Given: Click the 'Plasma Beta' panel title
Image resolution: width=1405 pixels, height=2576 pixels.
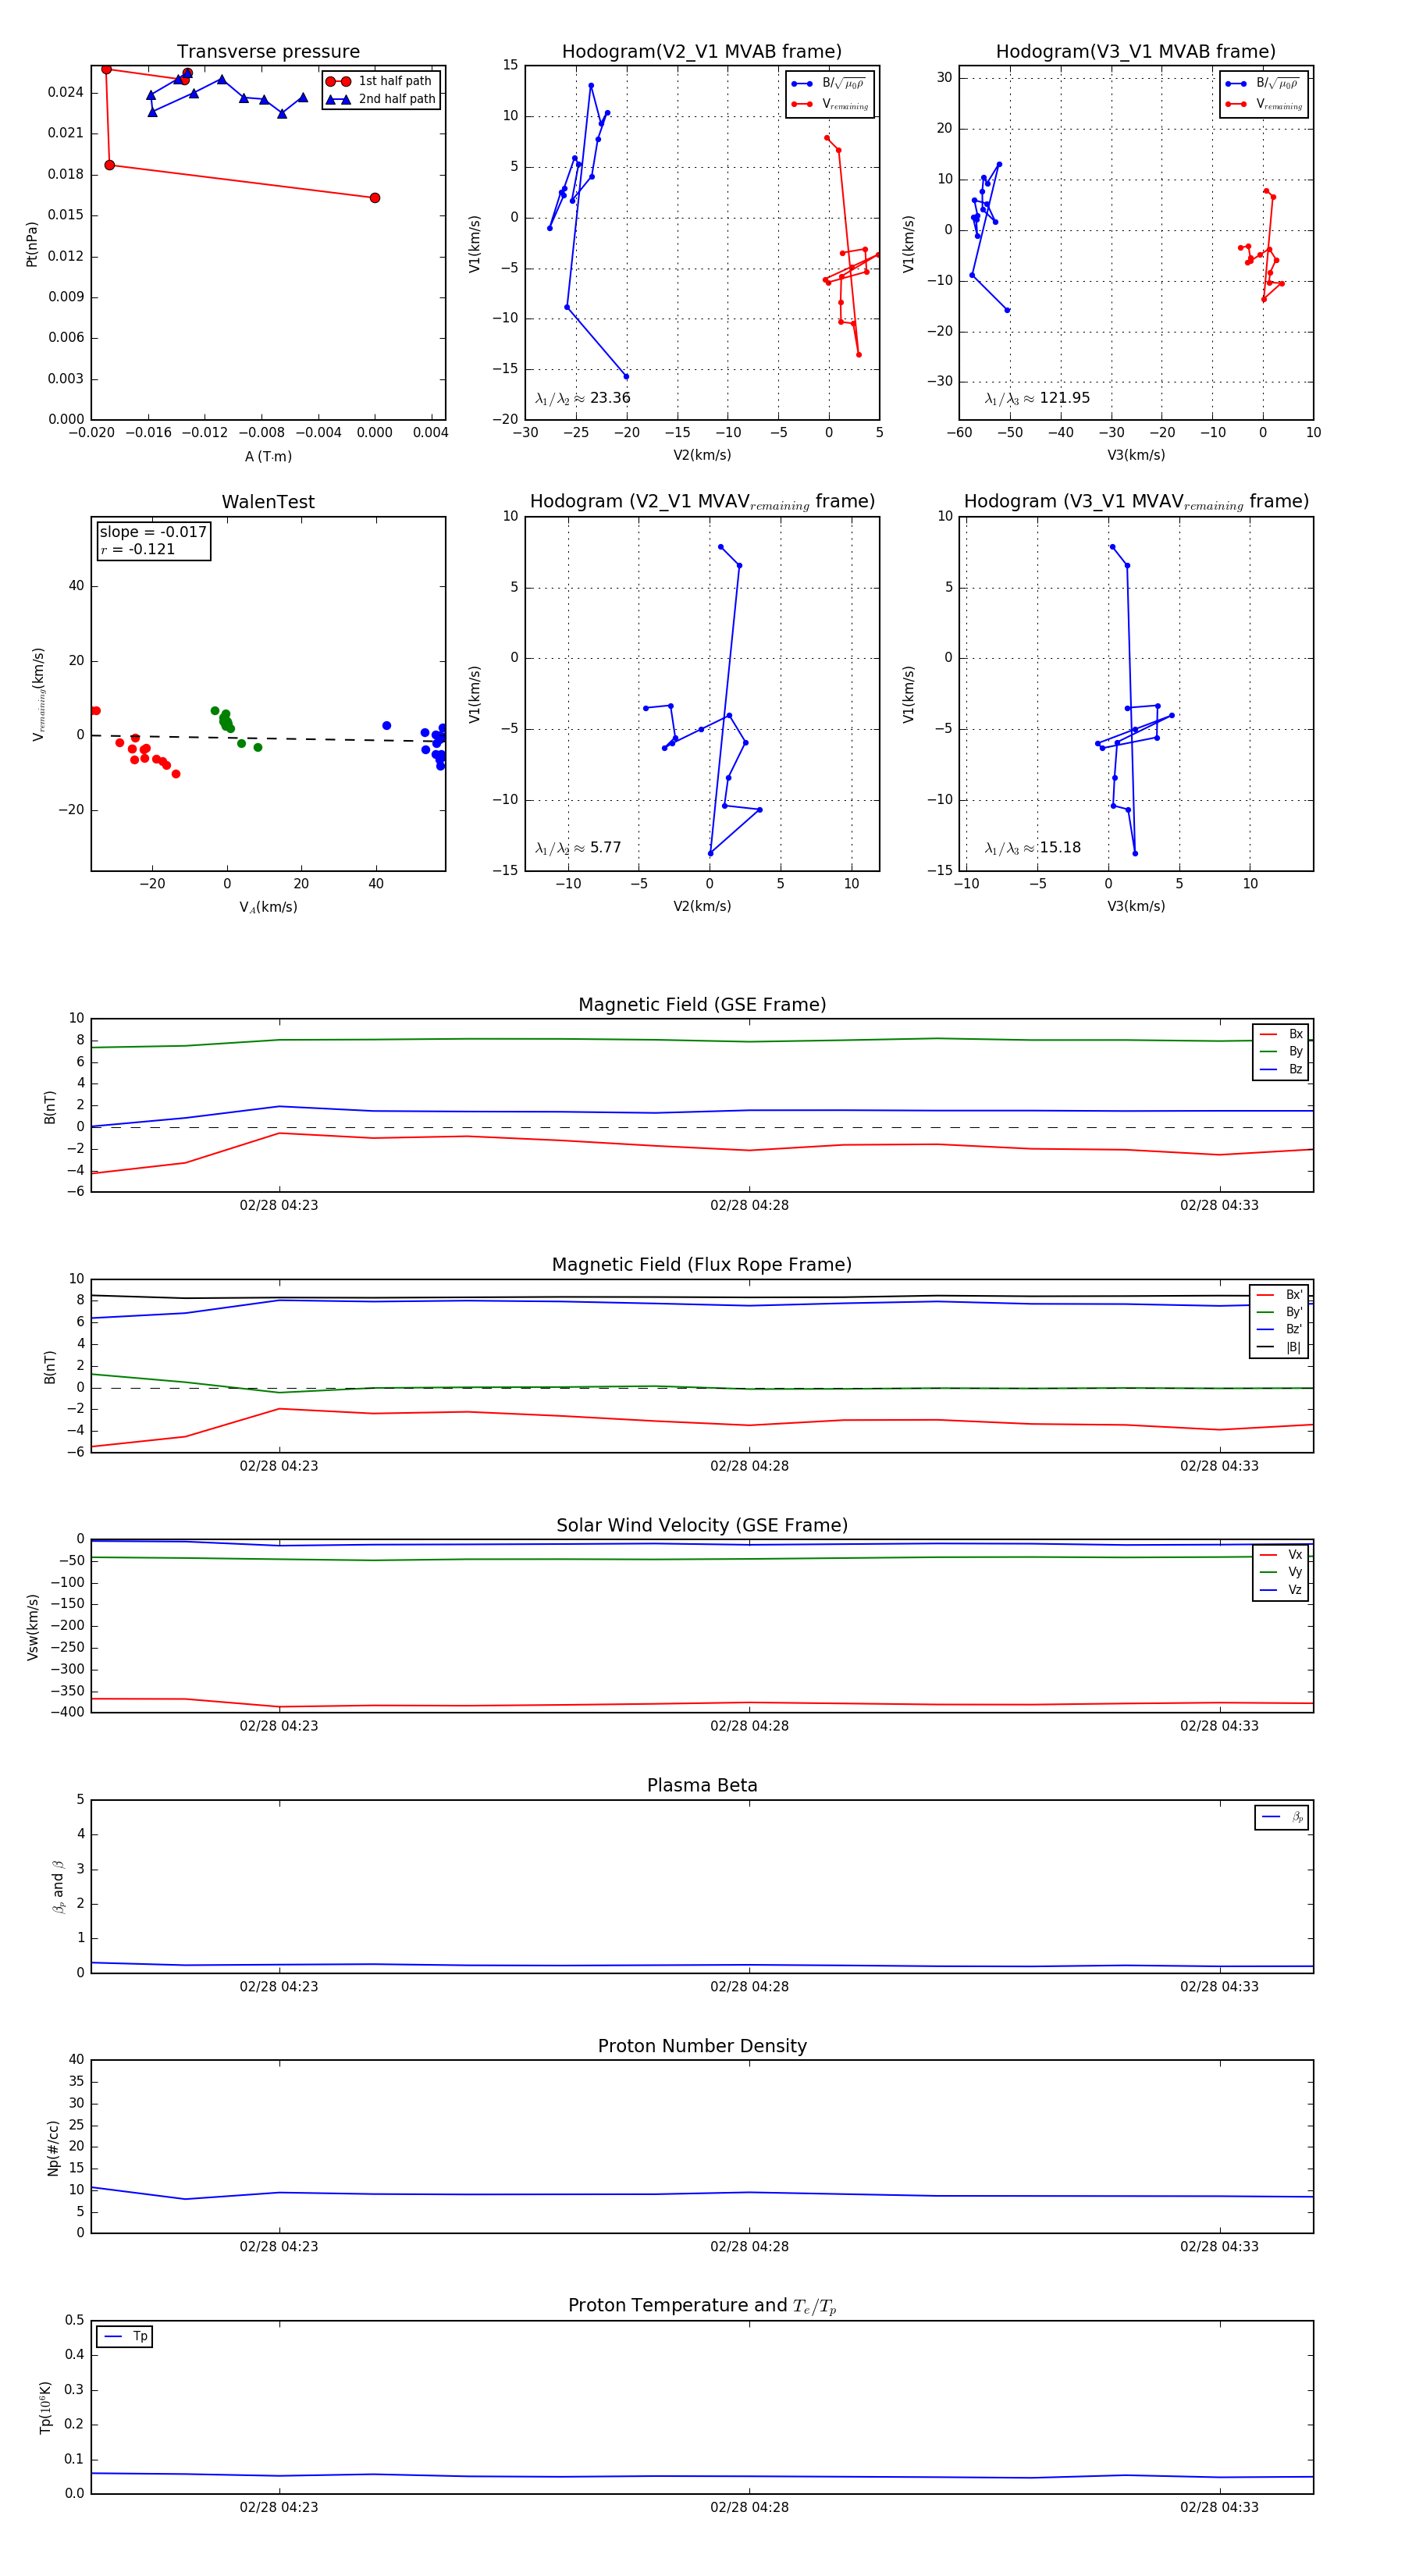Looking at the screenshot, I should (702, 1786).
